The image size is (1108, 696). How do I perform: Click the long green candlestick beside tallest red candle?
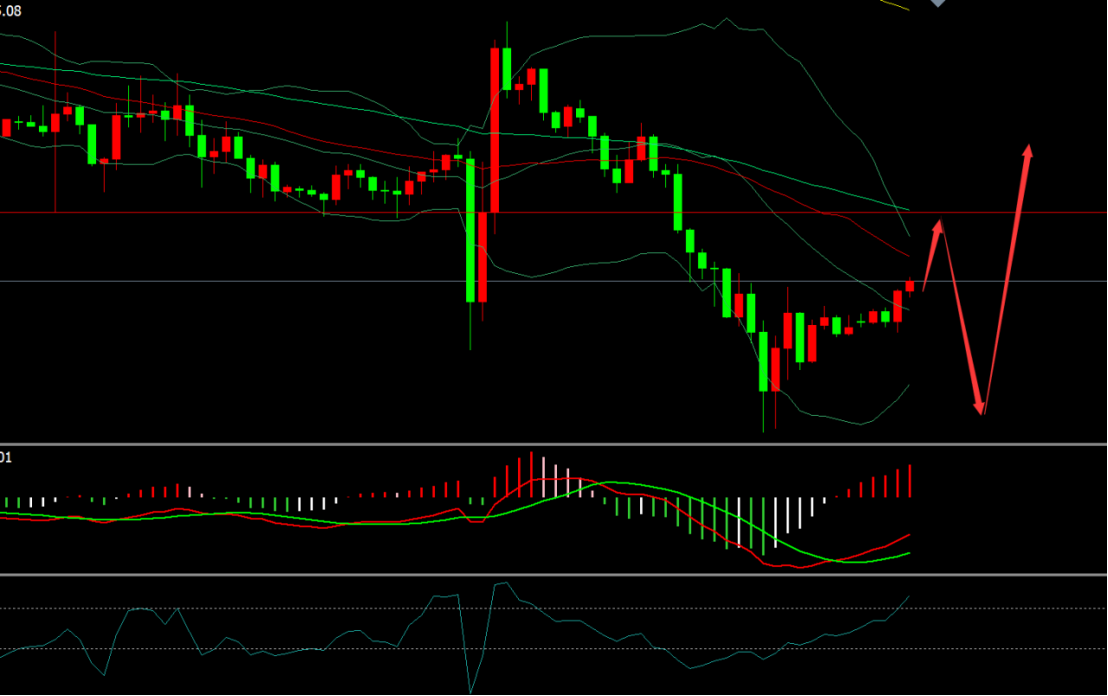471,230
